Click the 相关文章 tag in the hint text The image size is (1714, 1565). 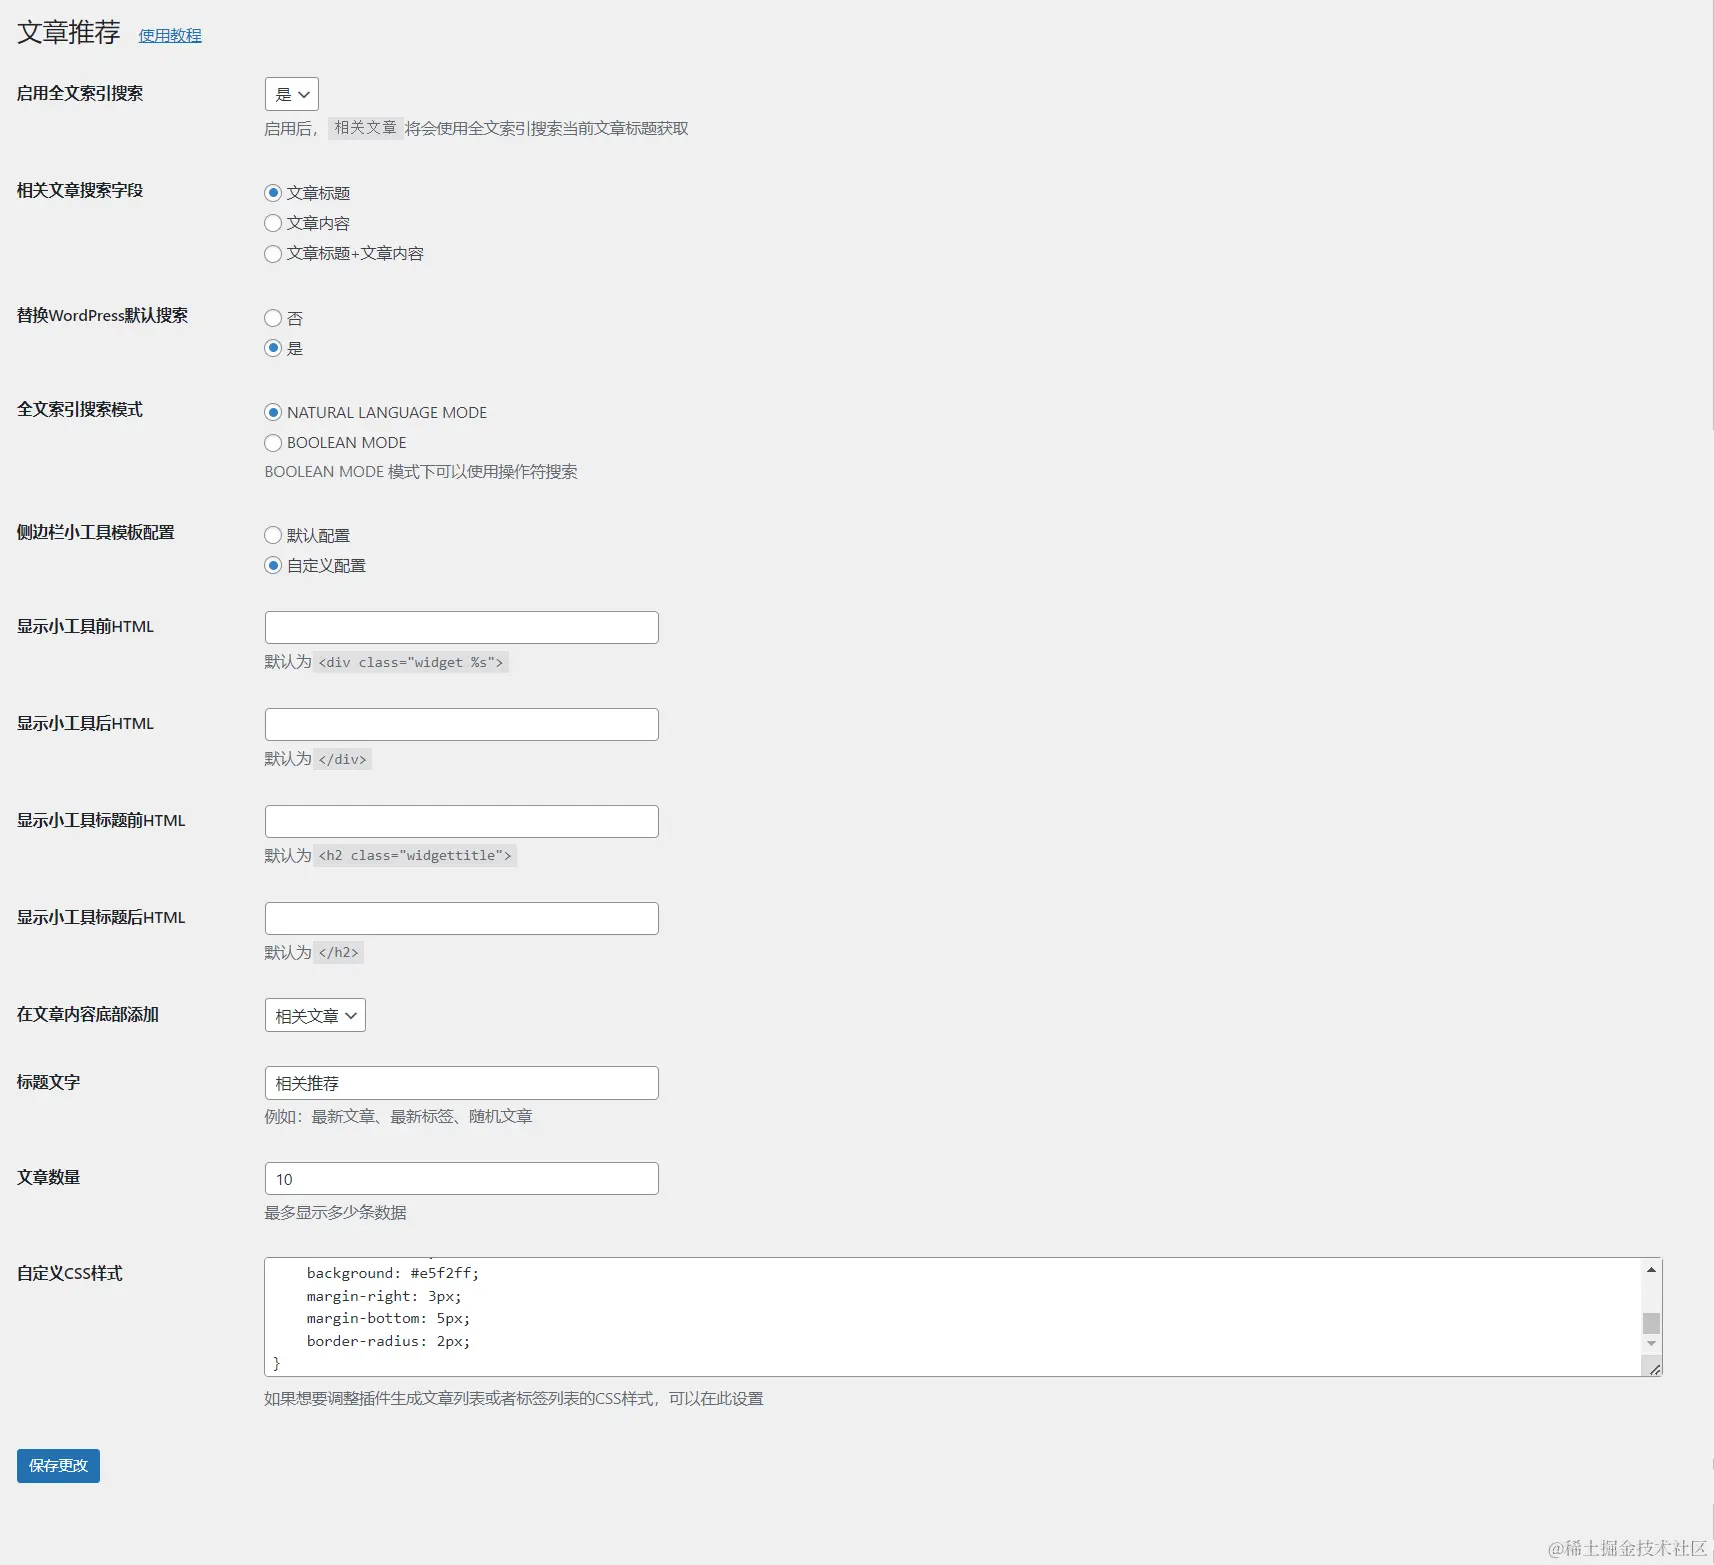pyautogui.click(x=365, y=128)
